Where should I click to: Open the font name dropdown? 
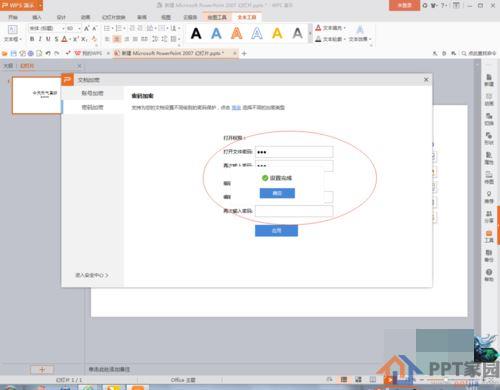click(x=63, y=29)
